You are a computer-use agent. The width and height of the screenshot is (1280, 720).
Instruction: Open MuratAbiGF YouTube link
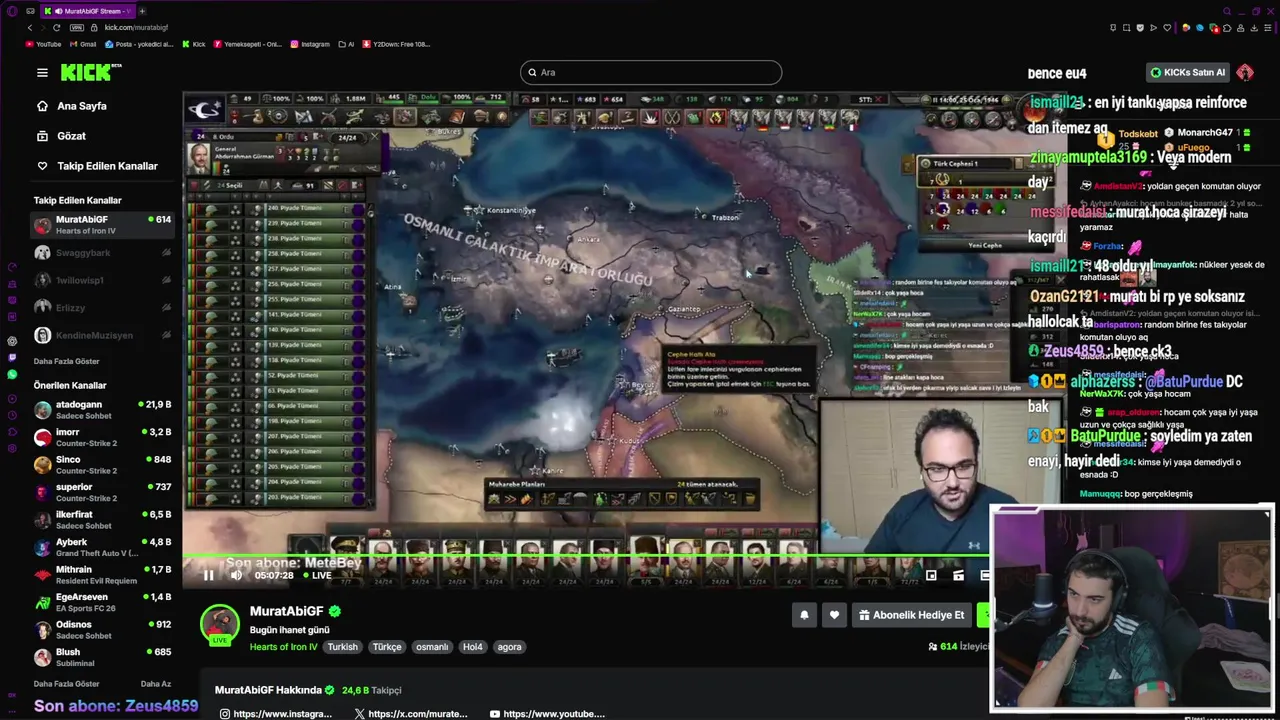pyautogui.click(x=547, y=714)
